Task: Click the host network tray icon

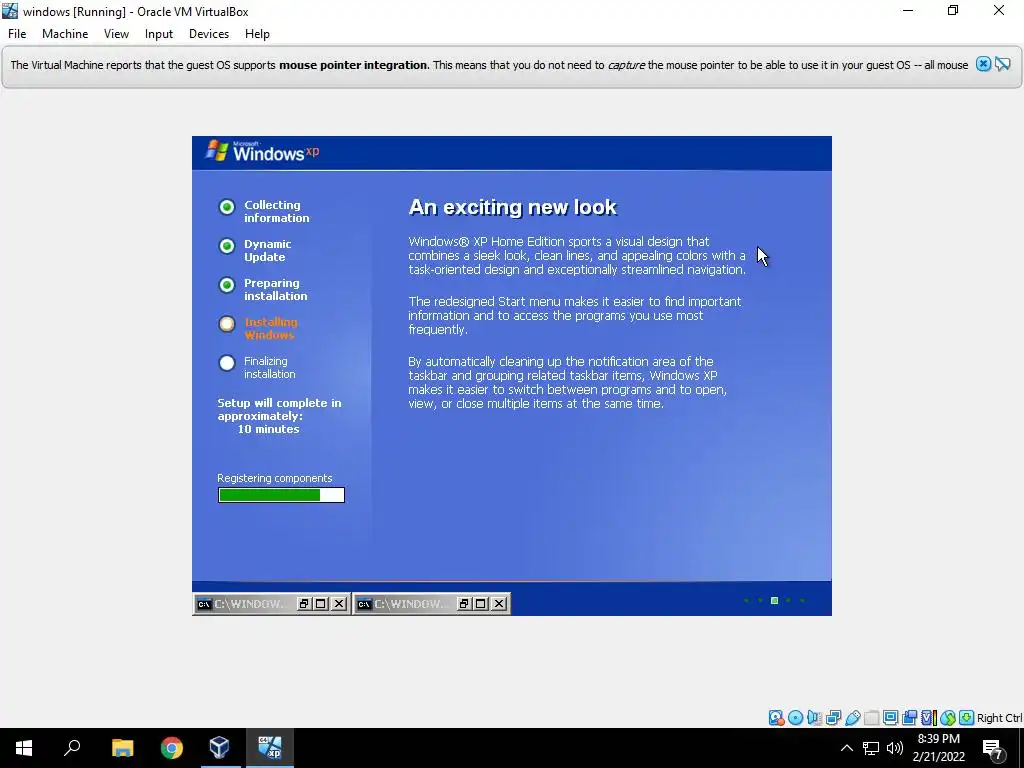Action: click(871, 748)
